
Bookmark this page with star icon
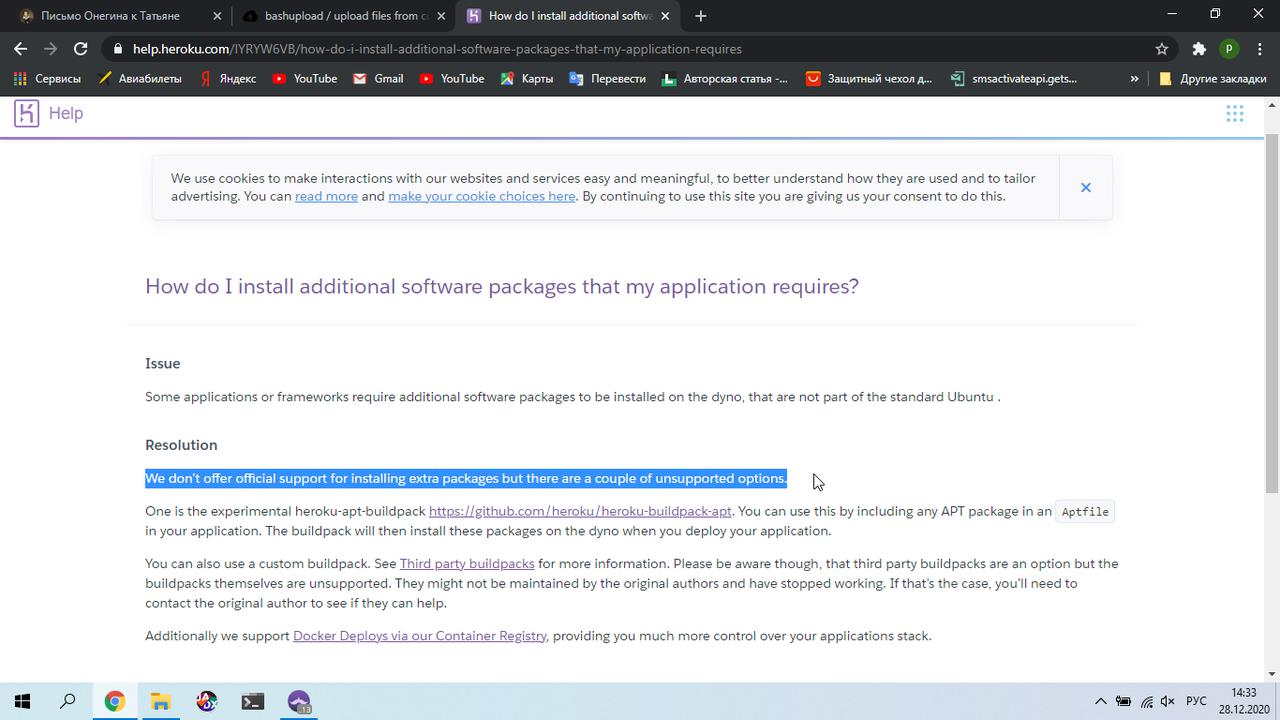(1162, 48)
